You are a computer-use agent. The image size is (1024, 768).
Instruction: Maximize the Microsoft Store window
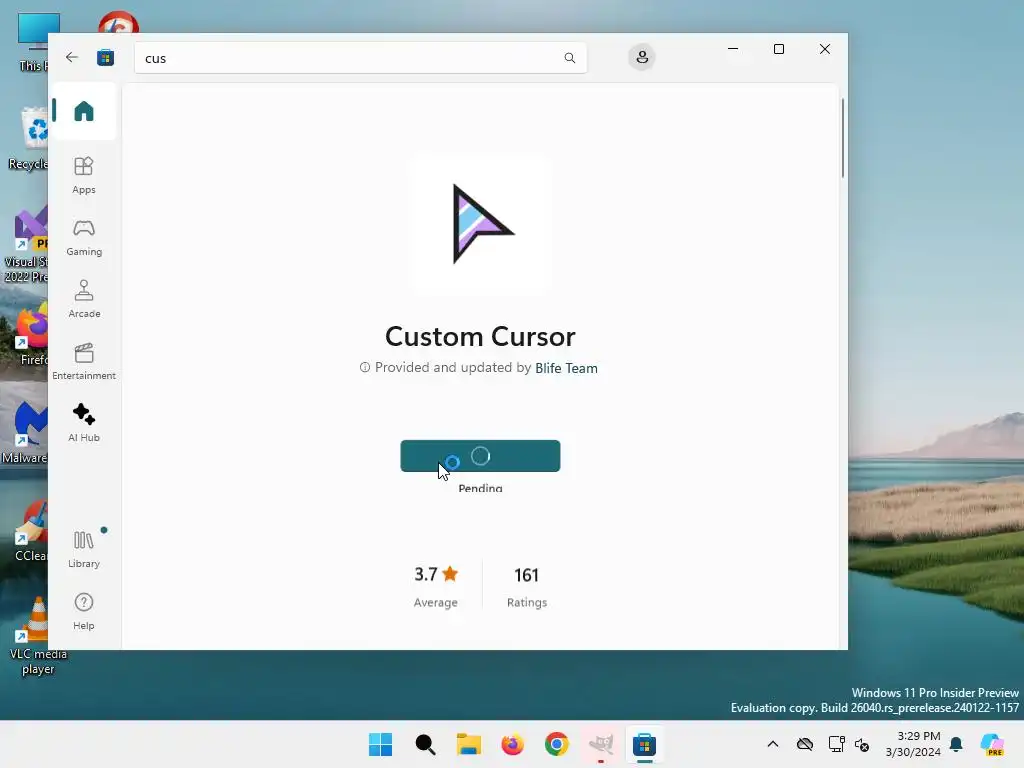(778, 49)
